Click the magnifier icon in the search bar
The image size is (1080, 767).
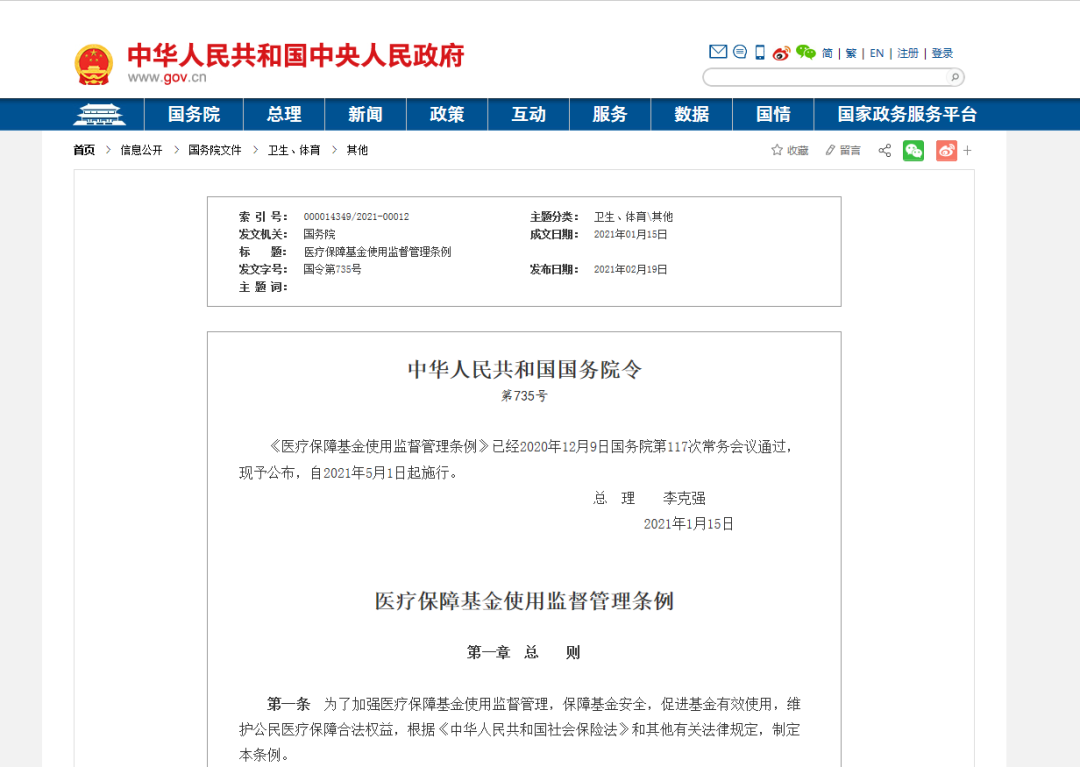[x=955, y=77]
